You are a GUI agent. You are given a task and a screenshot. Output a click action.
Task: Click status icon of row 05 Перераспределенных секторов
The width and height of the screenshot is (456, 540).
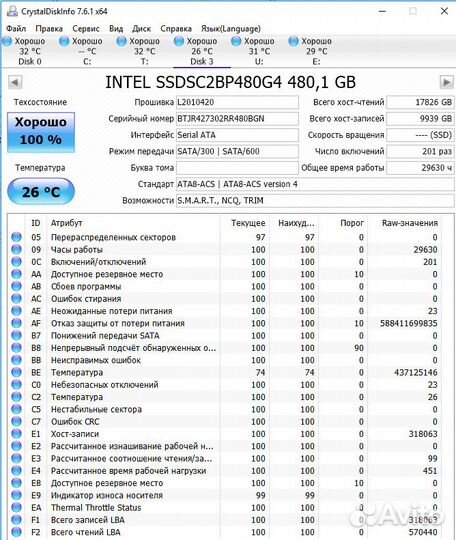[16, 237]
